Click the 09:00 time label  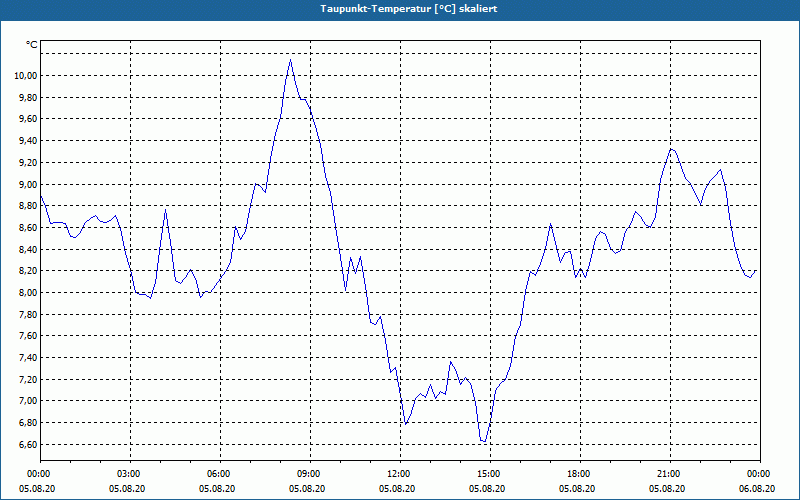(310, 474)
